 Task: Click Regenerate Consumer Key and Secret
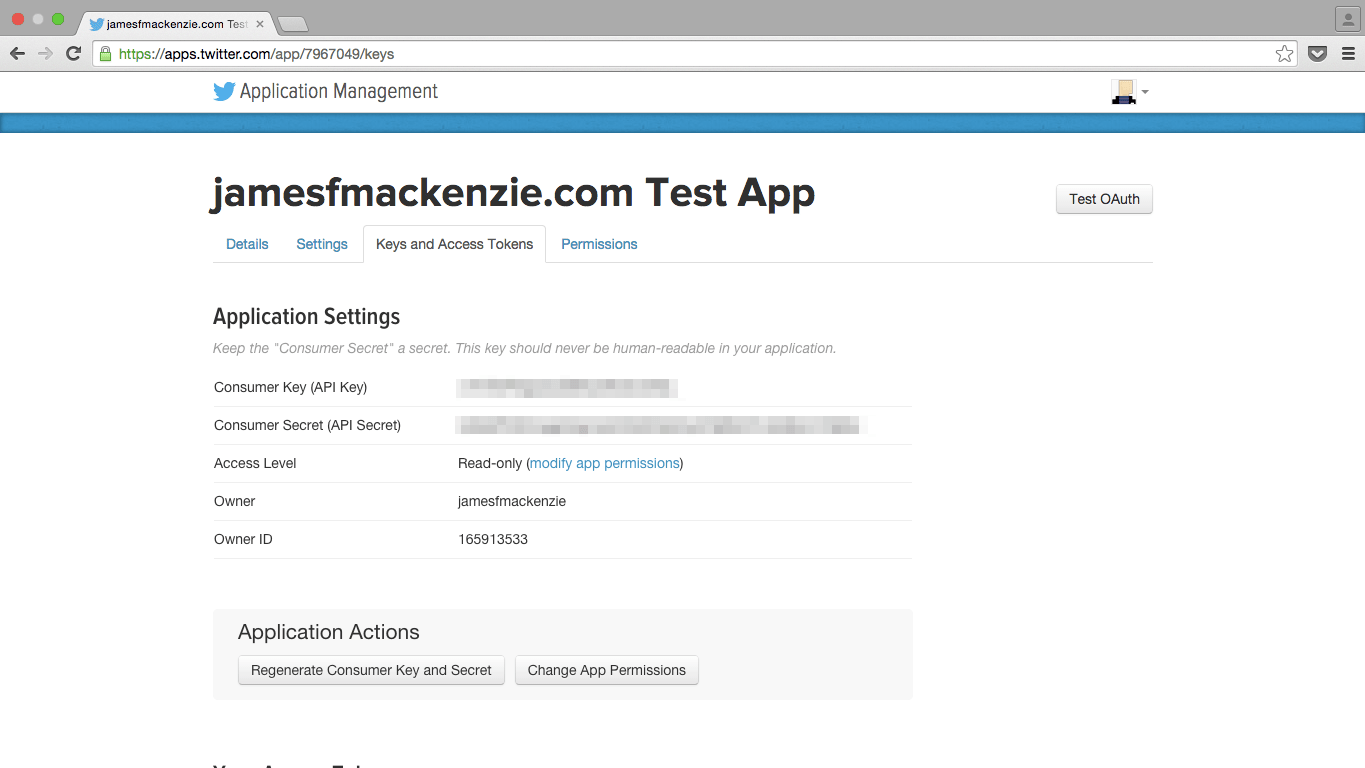[371, 670]
